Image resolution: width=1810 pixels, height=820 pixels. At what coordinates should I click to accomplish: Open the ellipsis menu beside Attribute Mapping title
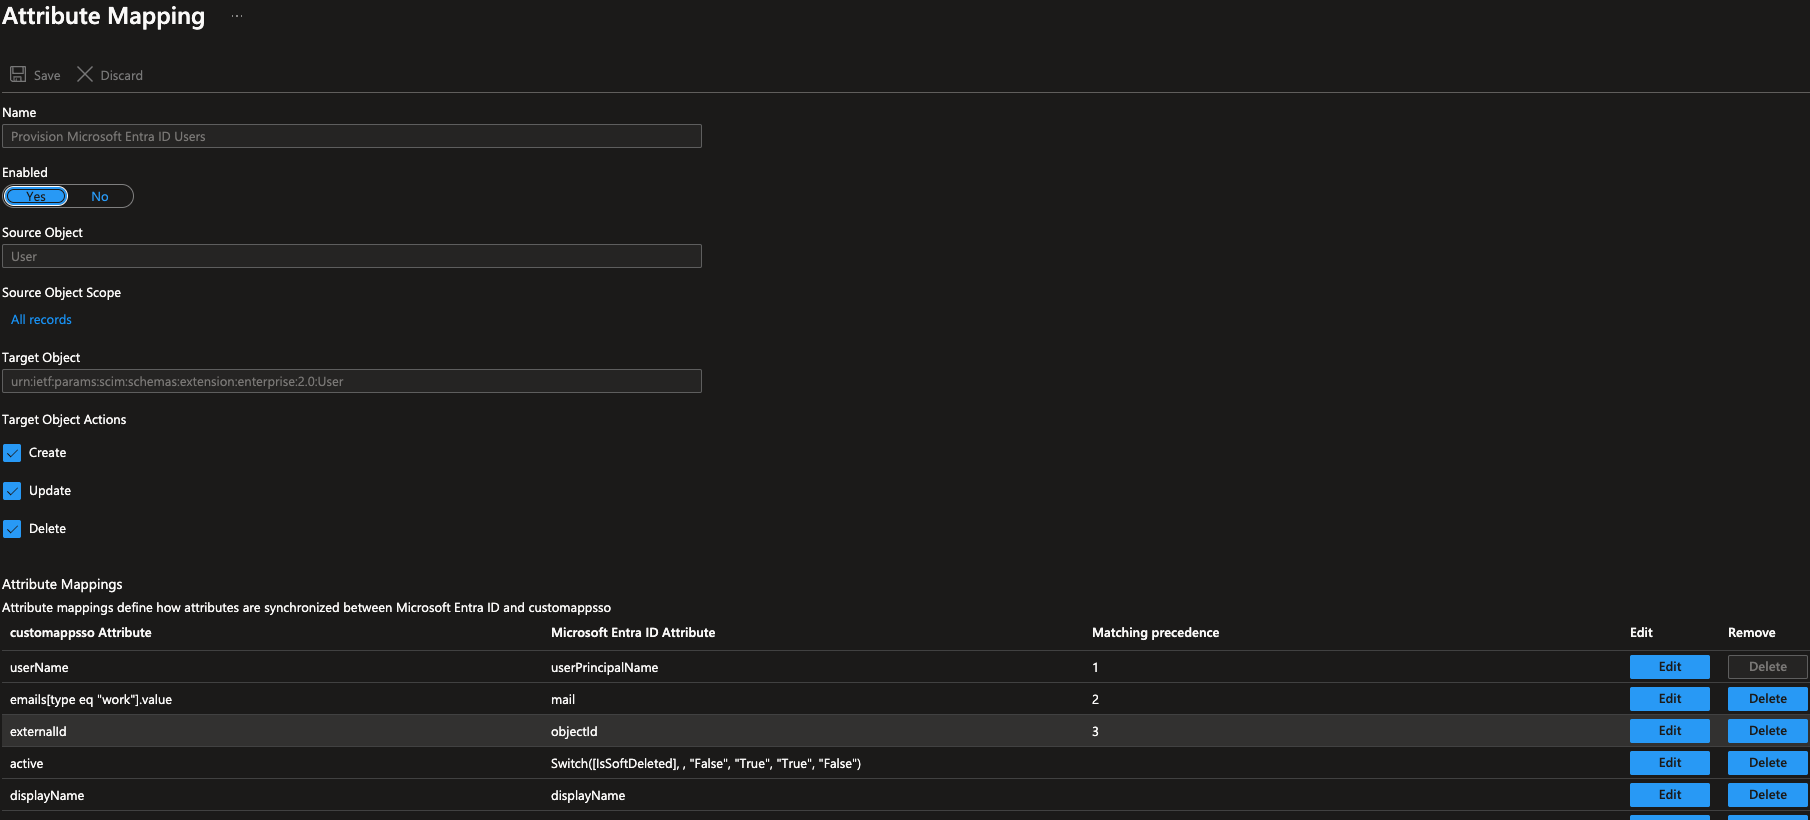tap(237, 16)
